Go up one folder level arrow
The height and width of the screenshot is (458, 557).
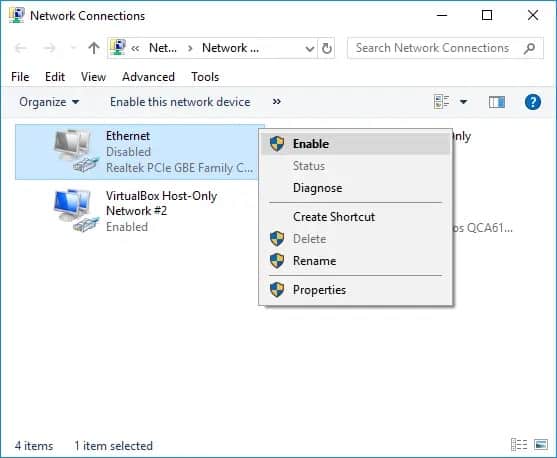(x=94, y=48)
